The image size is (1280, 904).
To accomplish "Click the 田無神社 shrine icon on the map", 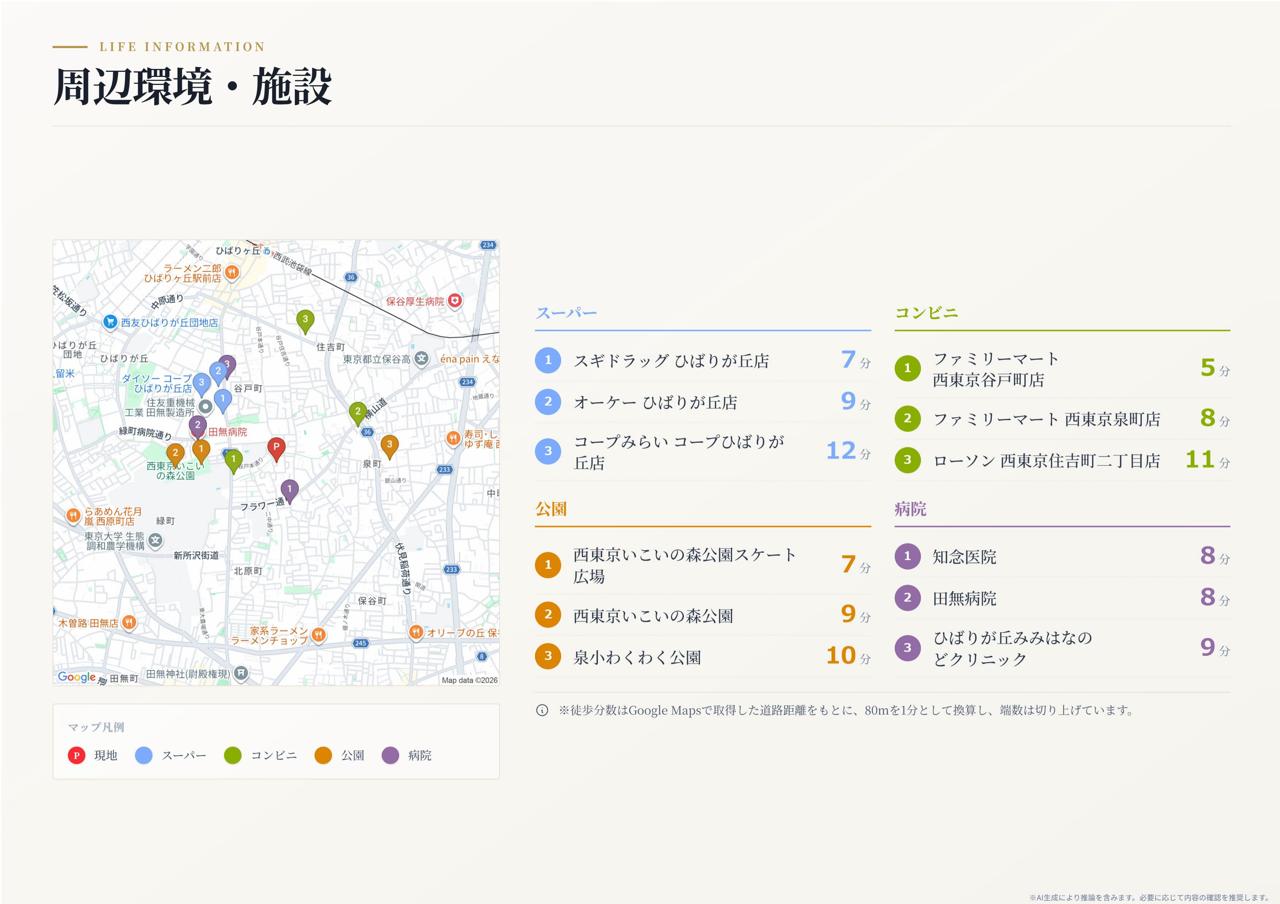I will (240, 674).
